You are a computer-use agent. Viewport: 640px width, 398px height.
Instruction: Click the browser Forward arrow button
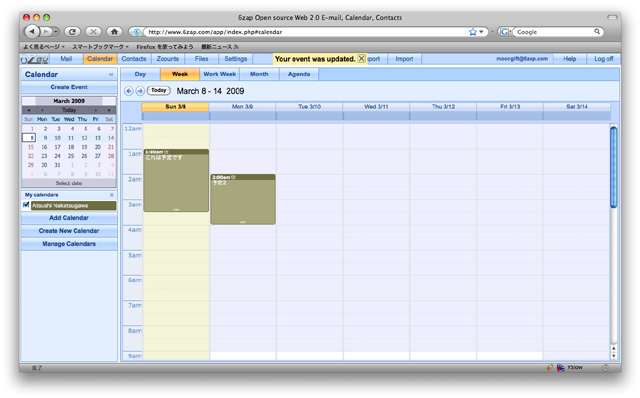[47, 31]
